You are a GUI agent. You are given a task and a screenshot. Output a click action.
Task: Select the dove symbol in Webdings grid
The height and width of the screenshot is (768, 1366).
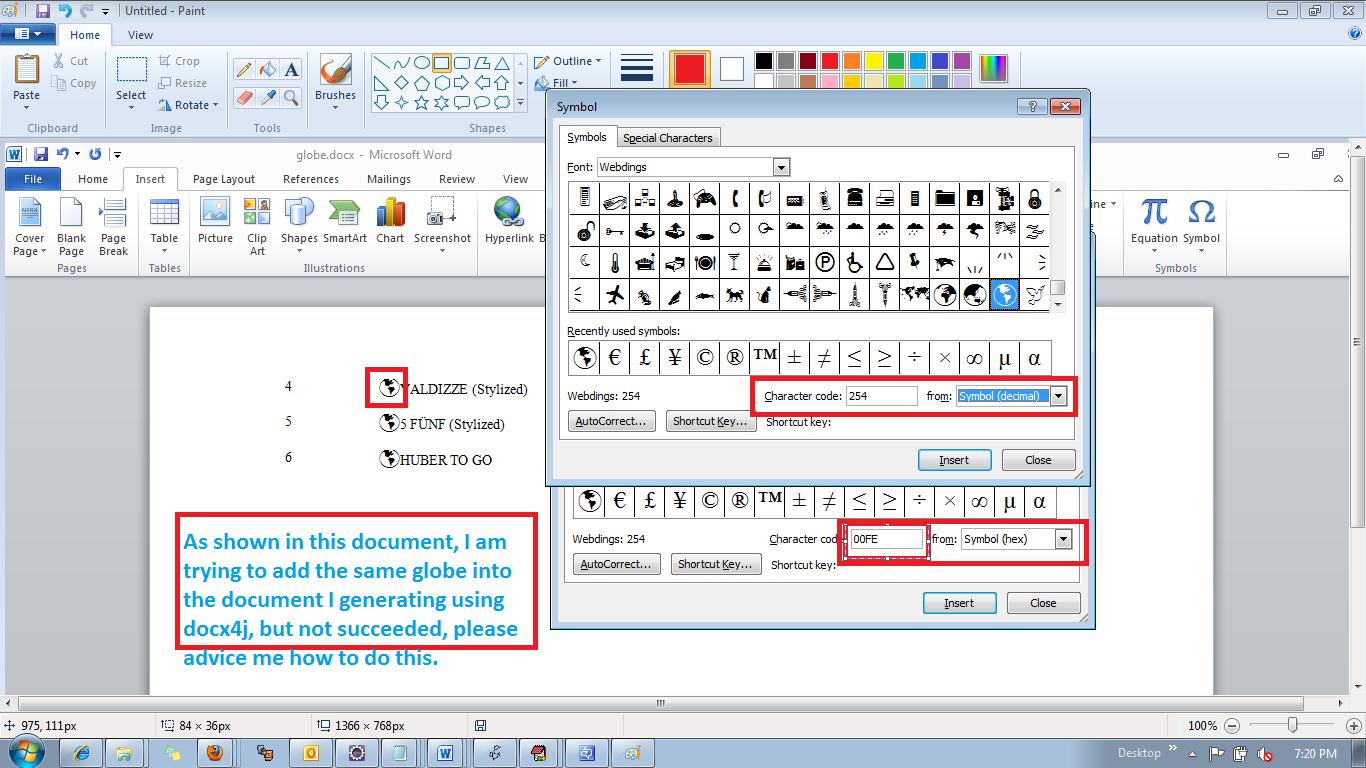point(1035,295)
